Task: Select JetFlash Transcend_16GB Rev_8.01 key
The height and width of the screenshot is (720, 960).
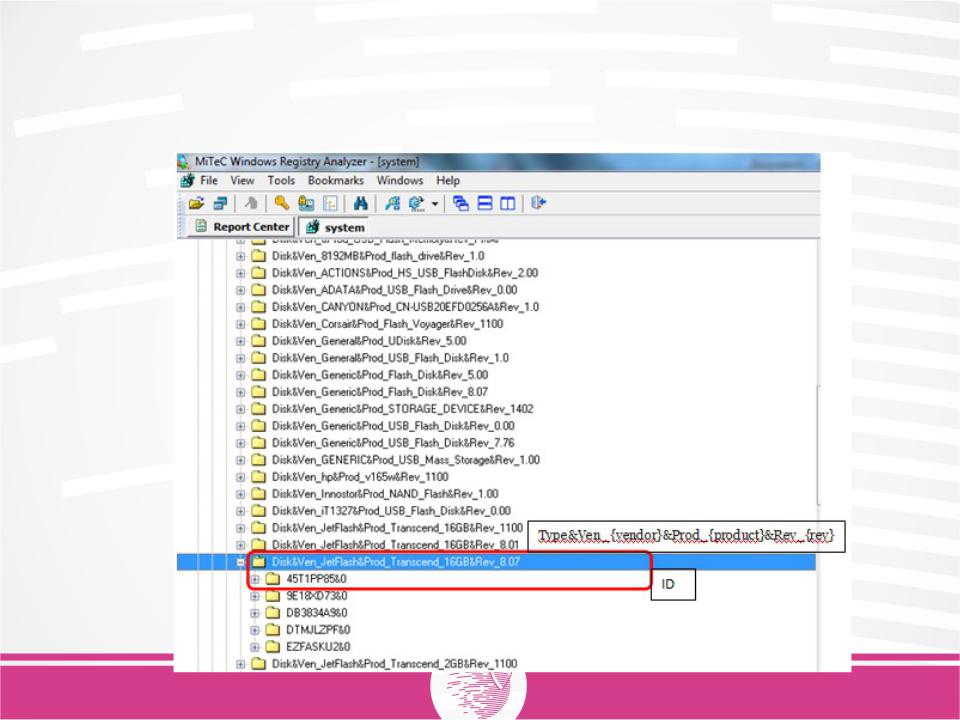Action: tap(396, 545)
